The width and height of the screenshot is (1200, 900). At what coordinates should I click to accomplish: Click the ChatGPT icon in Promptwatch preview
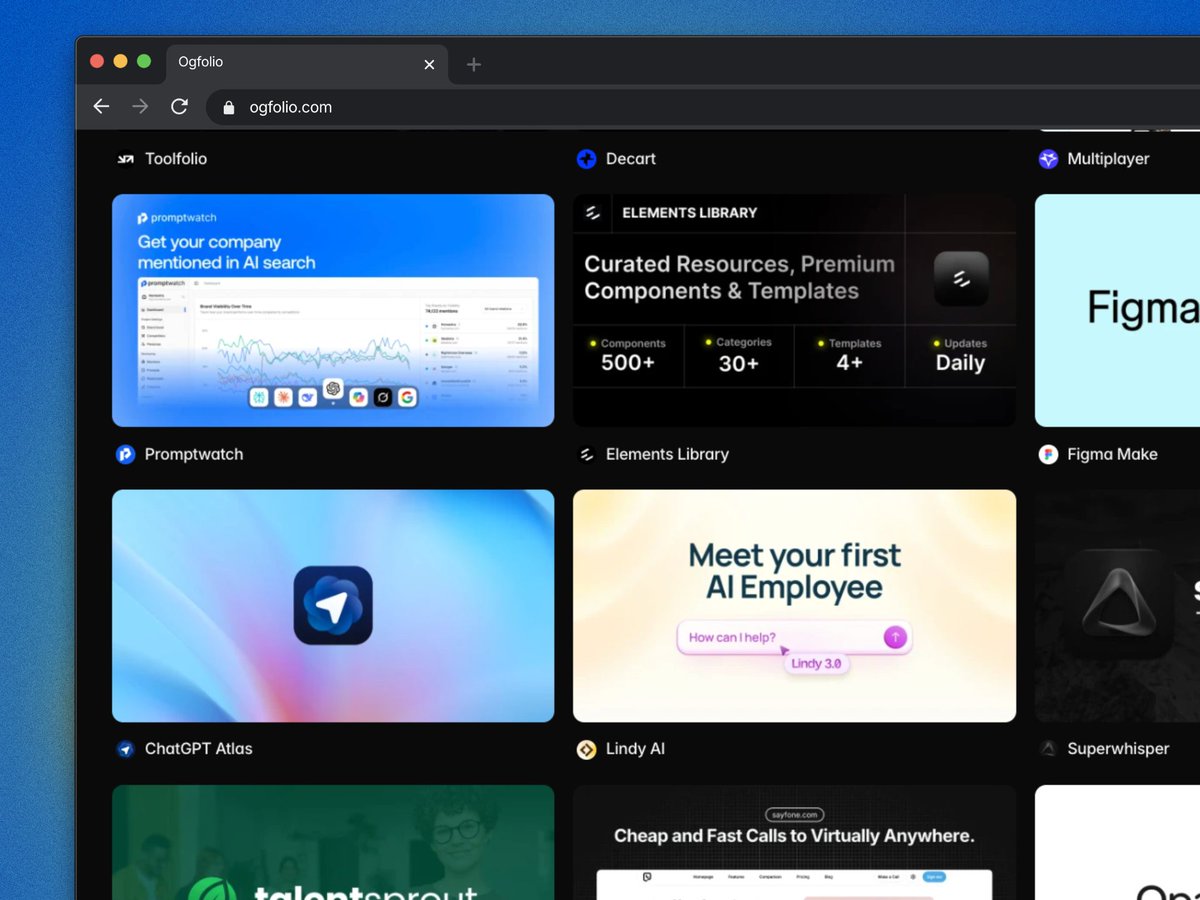click(x=333, y=389)
